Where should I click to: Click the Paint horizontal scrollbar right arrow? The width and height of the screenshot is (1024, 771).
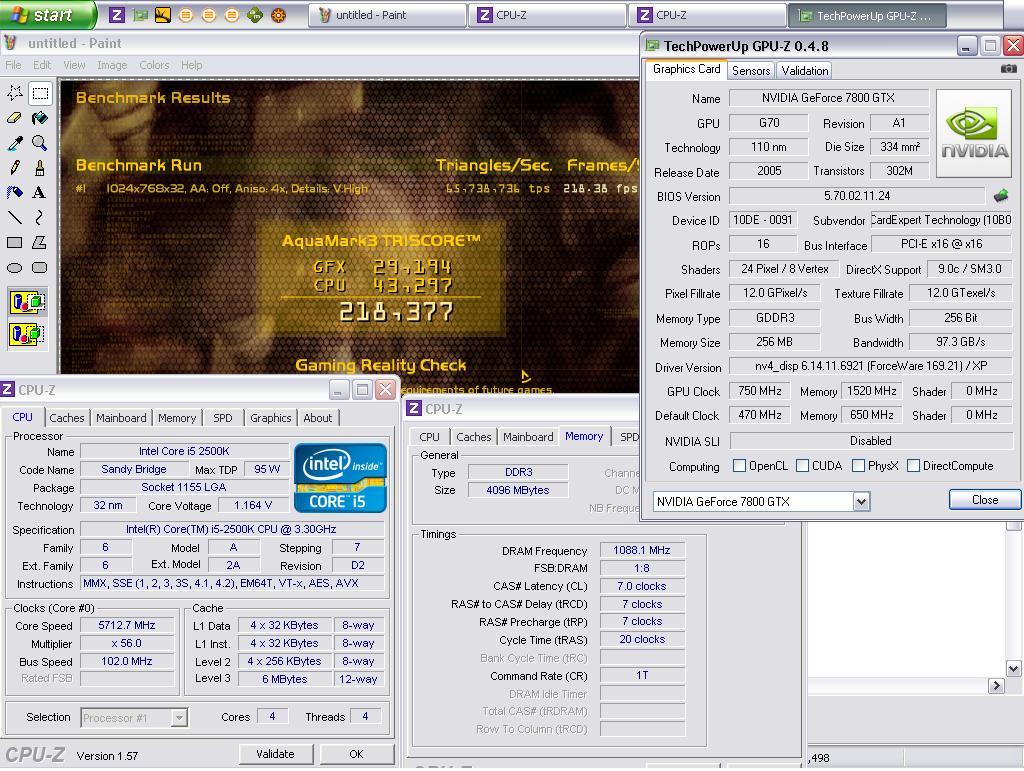click(996, 685)
